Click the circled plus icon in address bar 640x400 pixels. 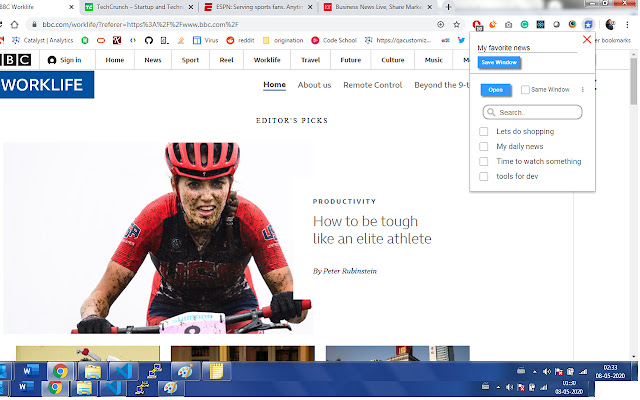click(x=440, y=24)
